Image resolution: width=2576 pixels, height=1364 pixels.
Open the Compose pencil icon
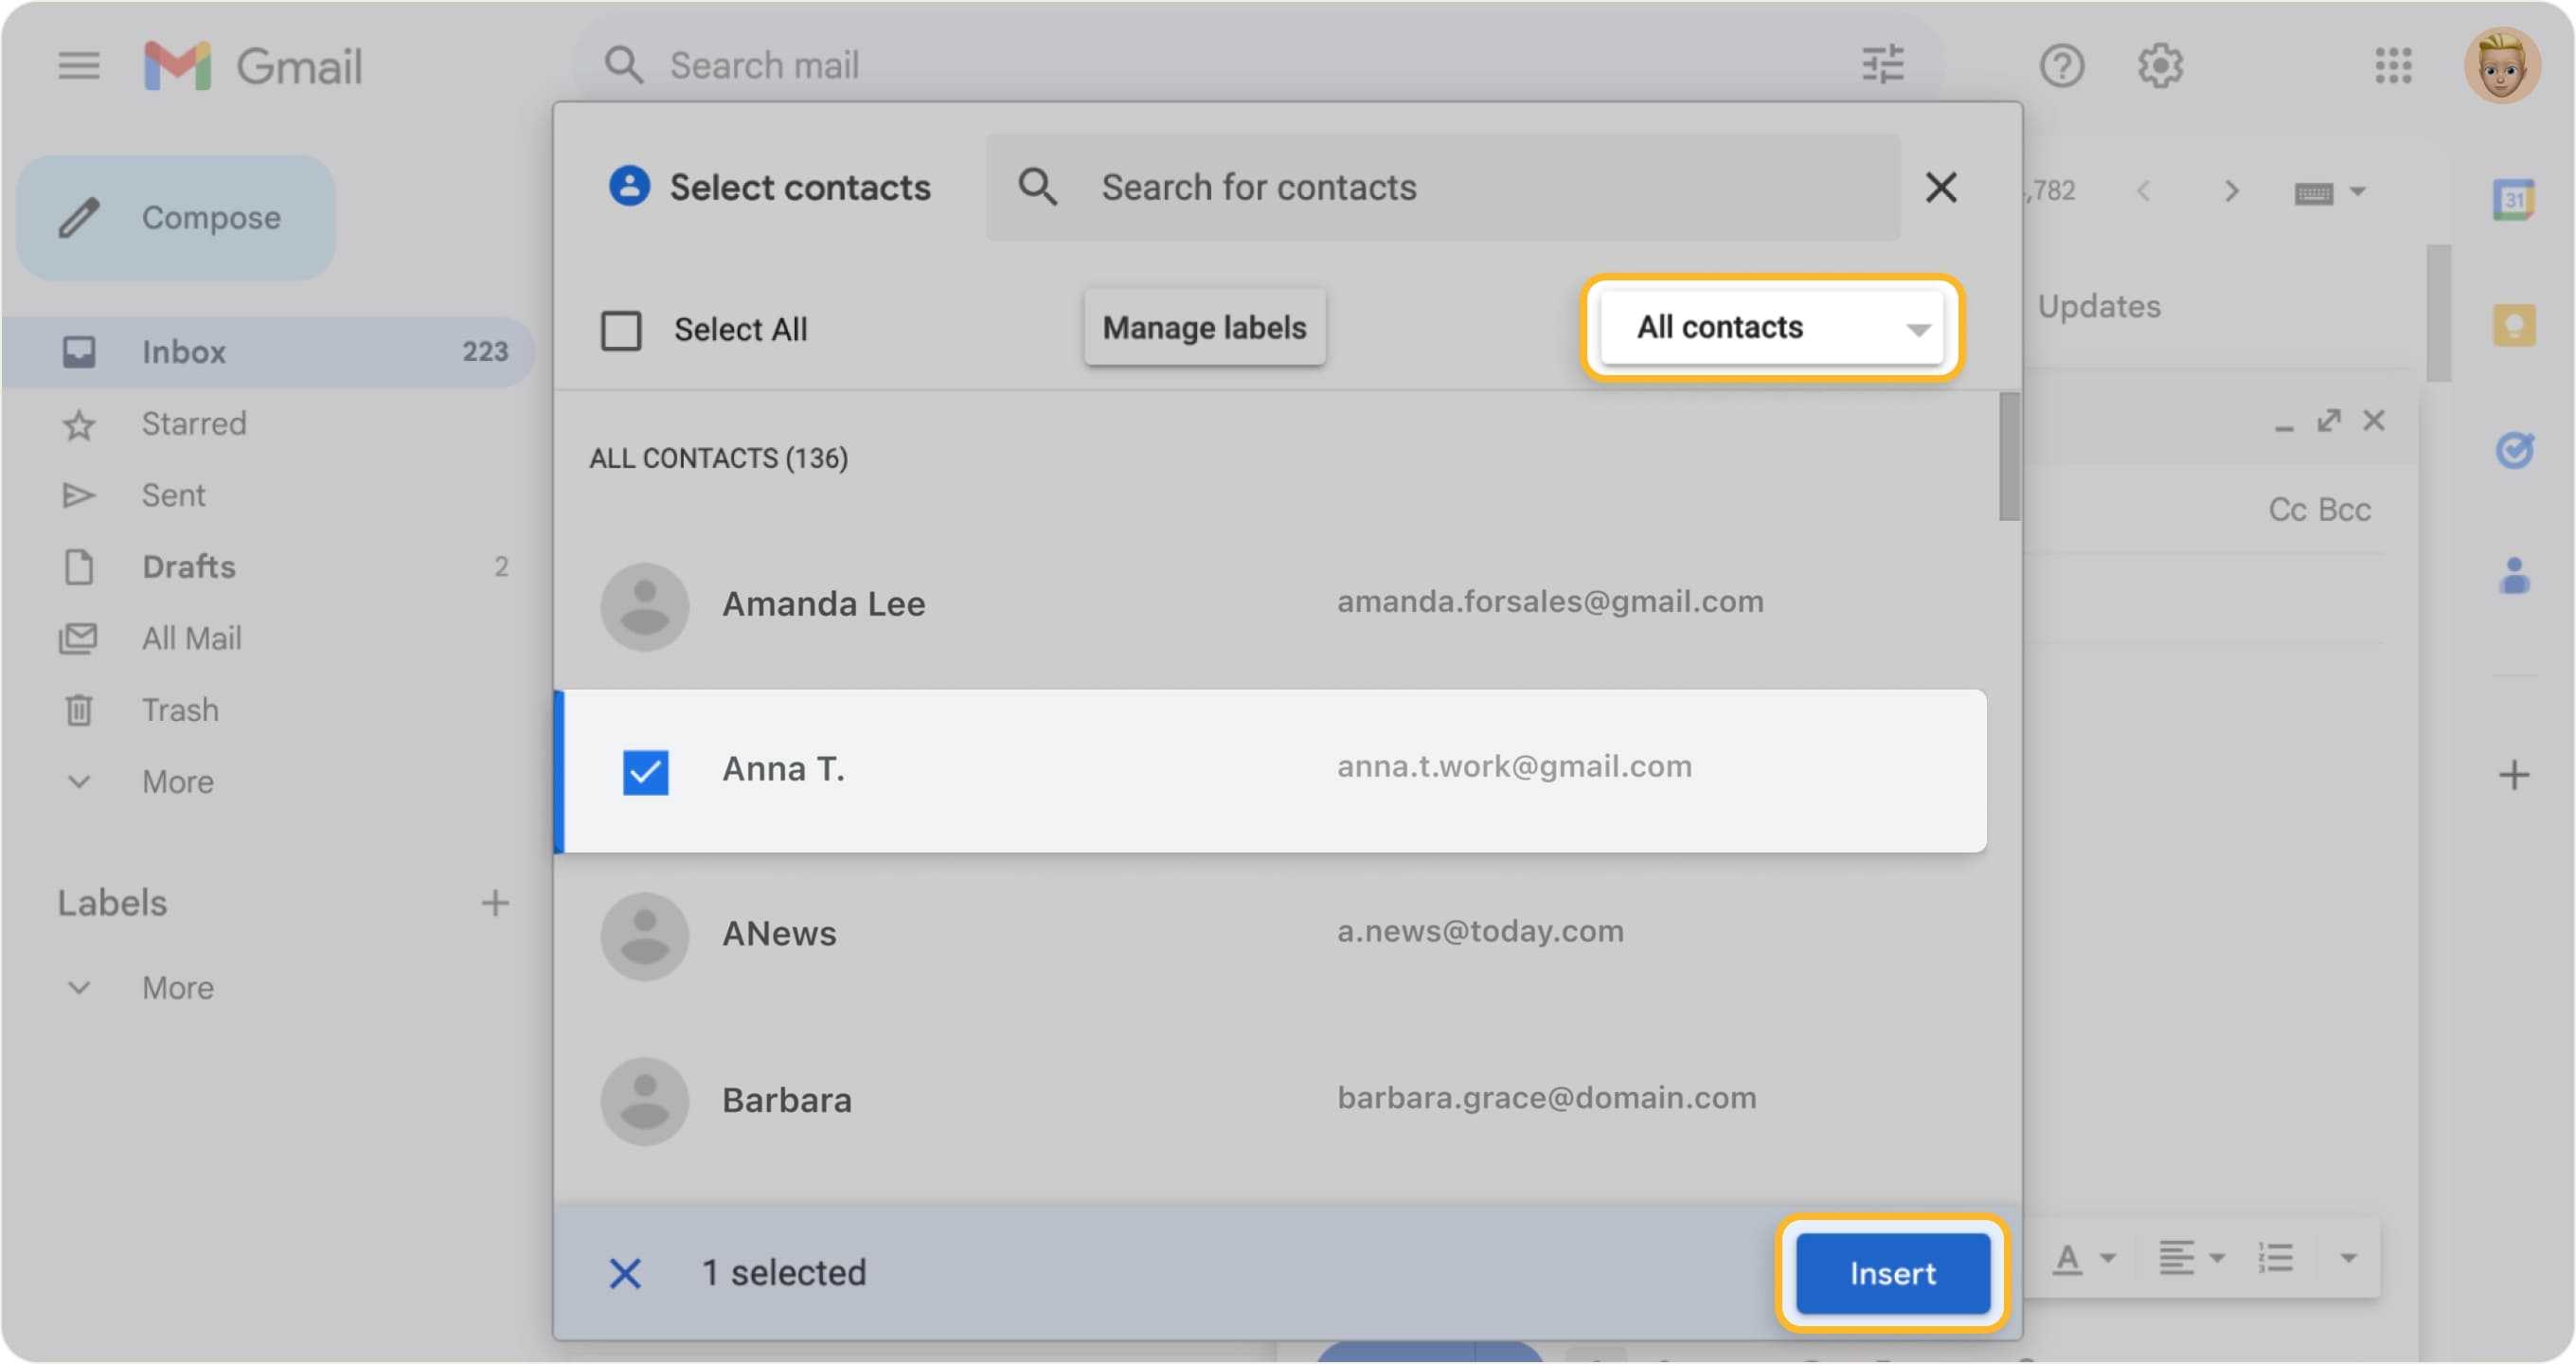[80, 217]
